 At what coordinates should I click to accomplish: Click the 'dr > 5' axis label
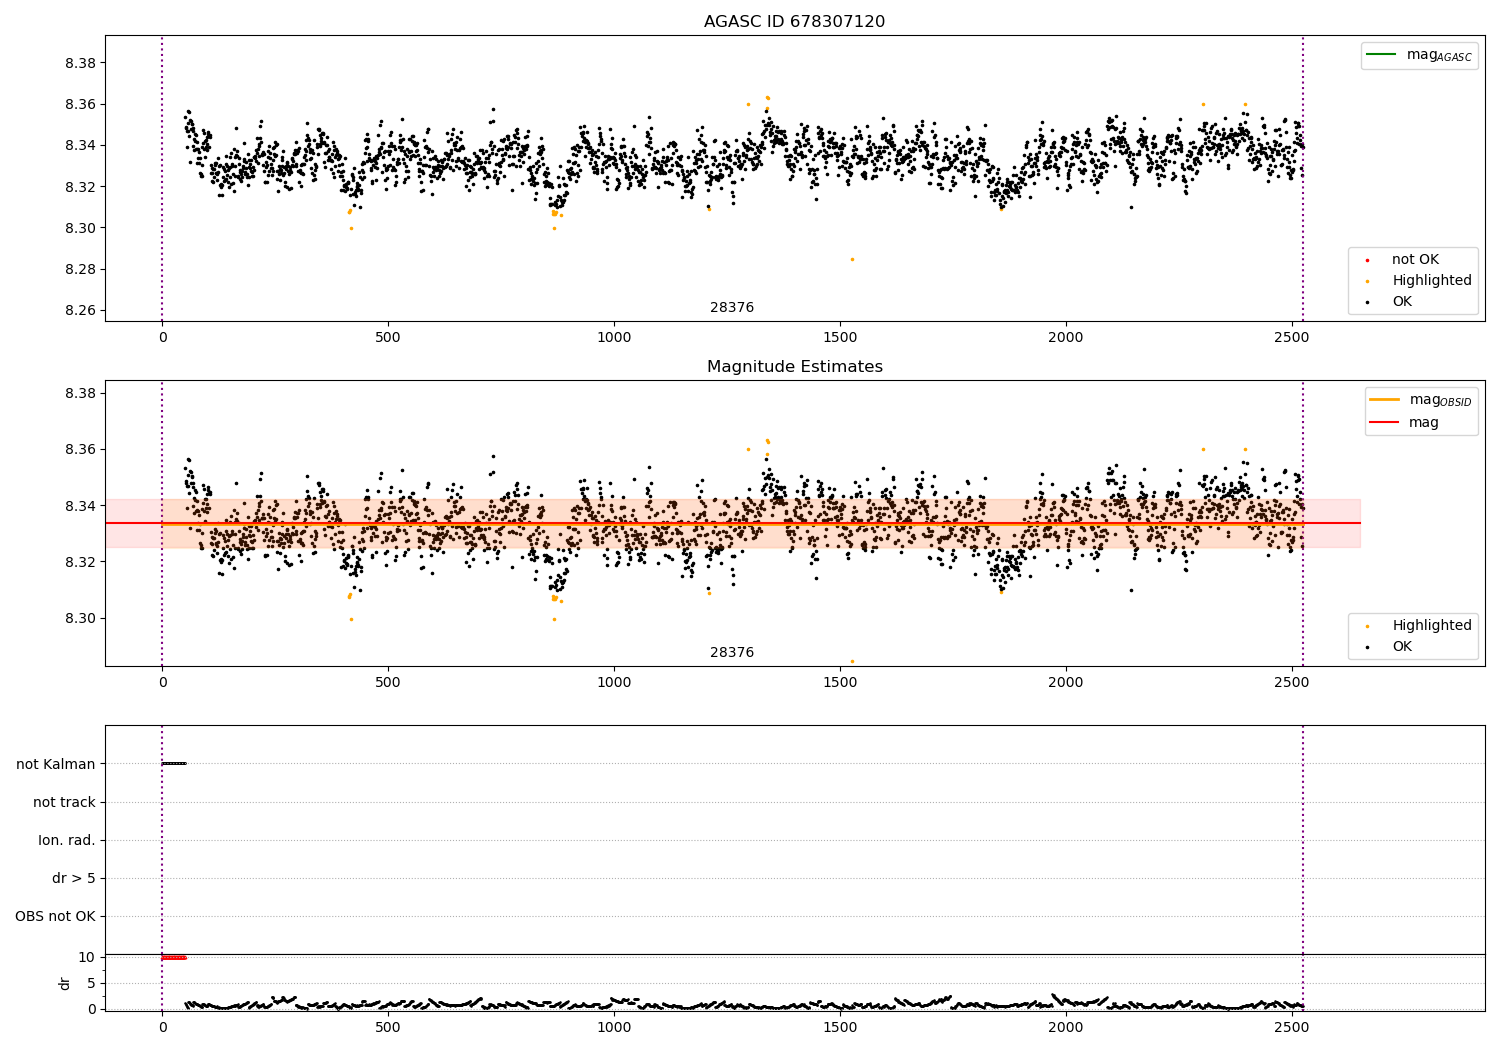click(74, 878)
